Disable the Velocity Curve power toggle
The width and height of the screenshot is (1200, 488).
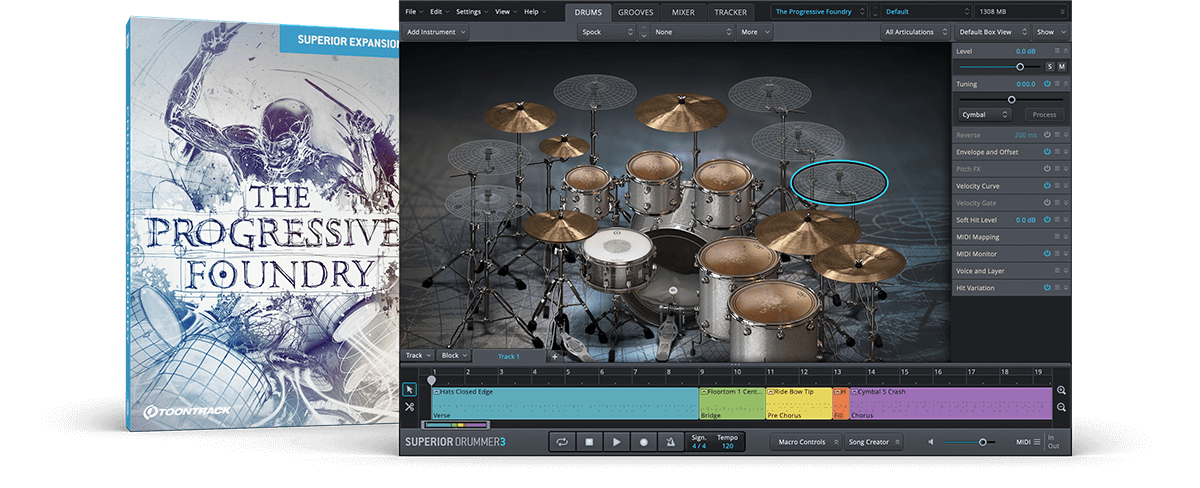[1047, 186]
